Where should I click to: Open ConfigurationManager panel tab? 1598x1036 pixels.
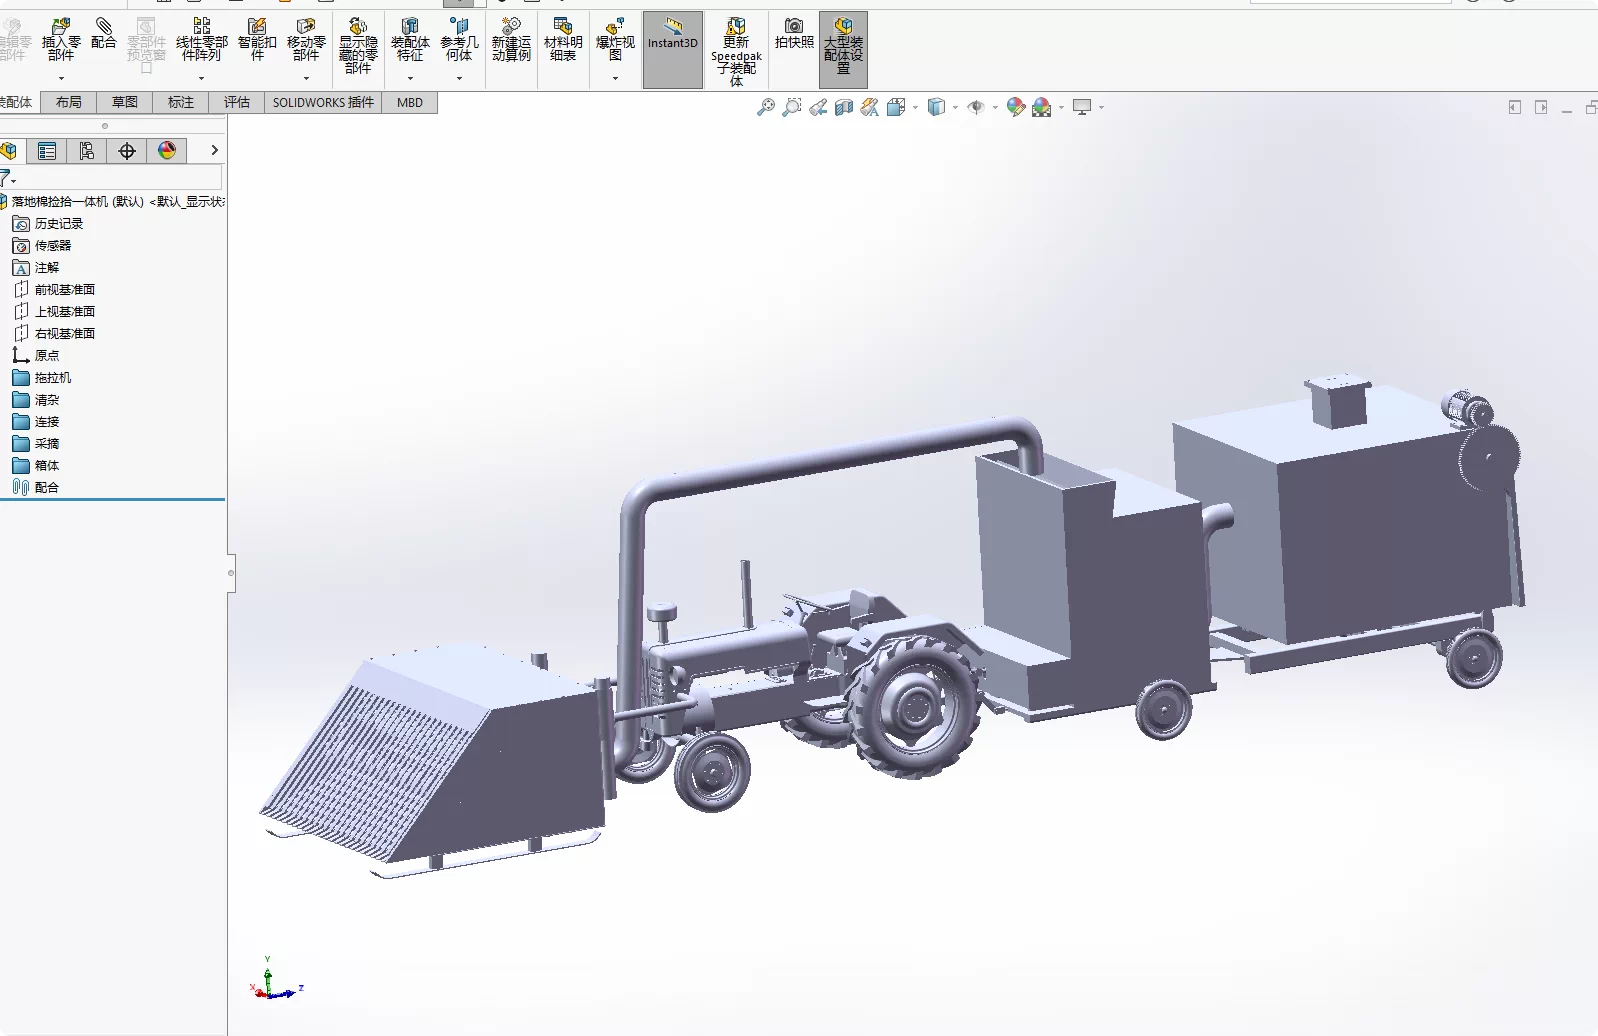87,150
